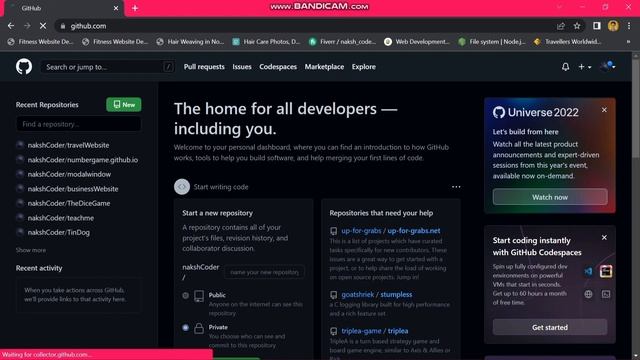640x360 pixels.
Task: Open nakshCoder/numbergame.github.io repository
Action: click(x=82, y=160)
